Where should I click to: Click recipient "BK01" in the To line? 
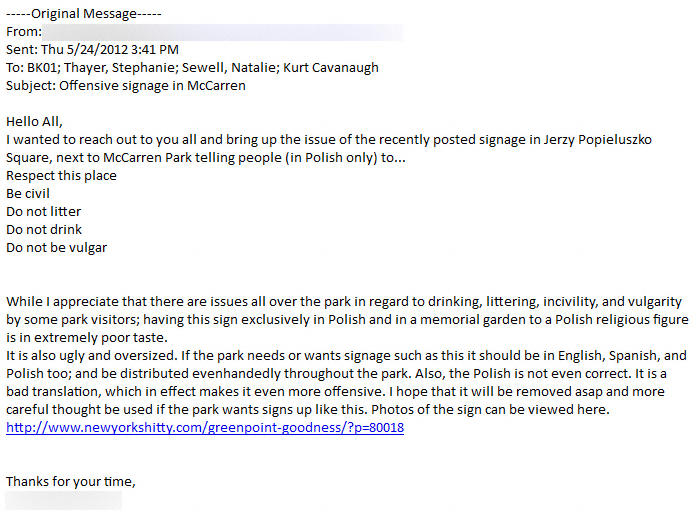43,68
